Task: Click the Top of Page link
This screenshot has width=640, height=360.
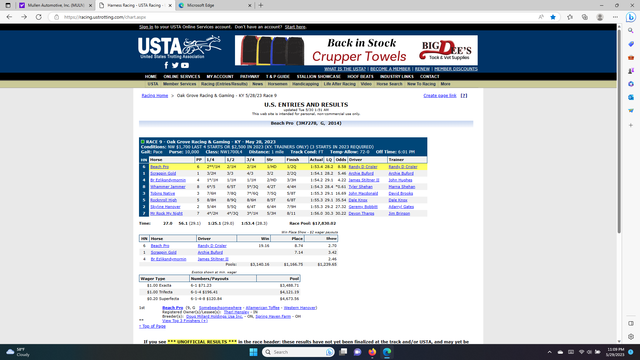Action: click(152, 326)
